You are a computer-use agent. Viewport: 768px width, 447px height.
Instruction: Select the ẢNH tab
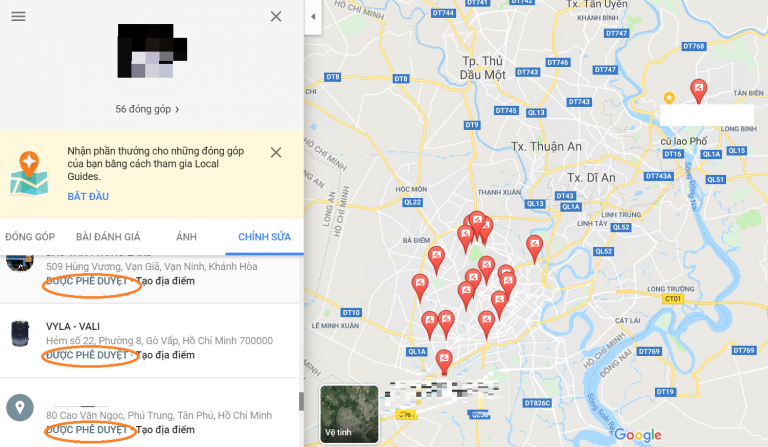pos(186,237)
